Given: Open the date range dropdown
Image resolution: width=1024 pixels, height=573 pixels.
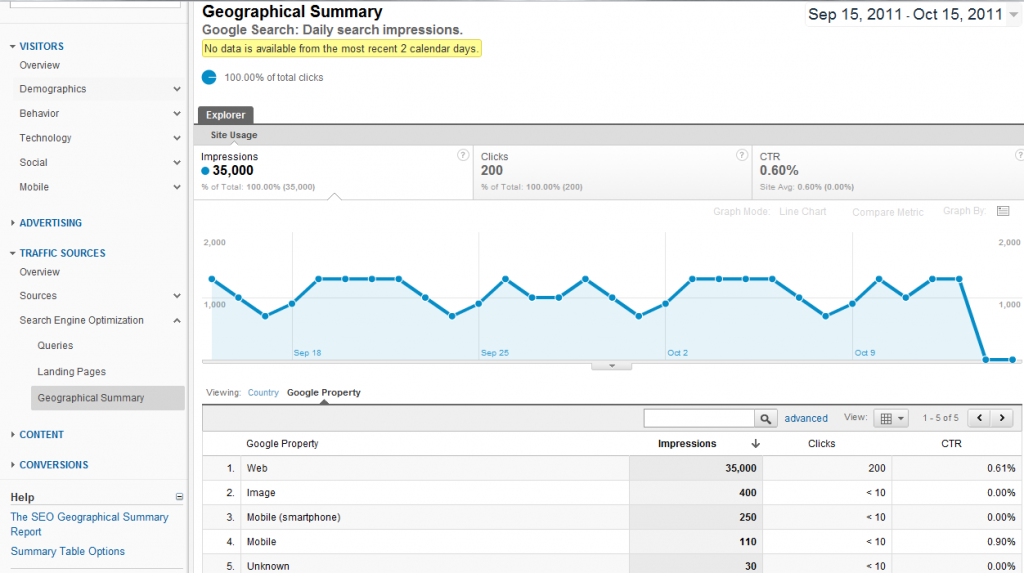Looking at the screenshot, I should pos(1014,14).
